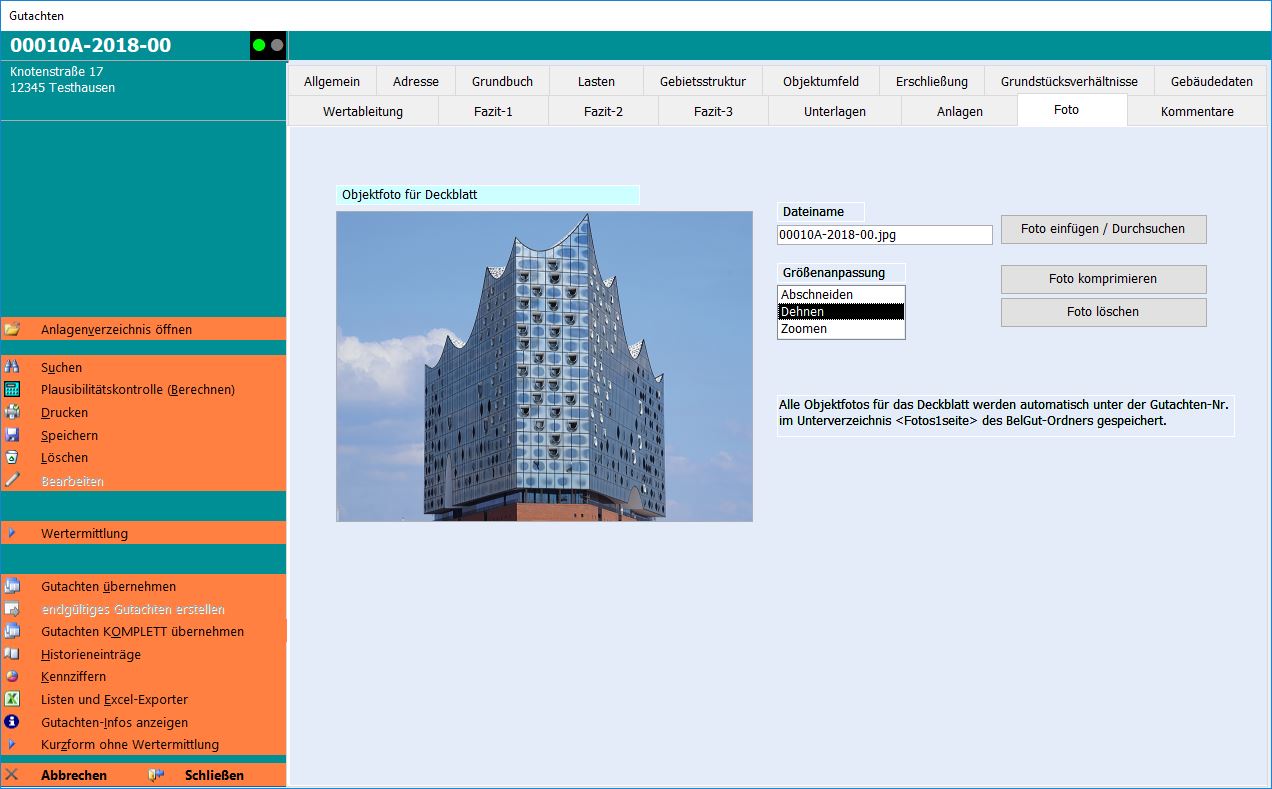The image size is (1272, 789).
Task: Click the icon beside Gutachten KOMPLETT übernehmen
Action: point(12,631)
